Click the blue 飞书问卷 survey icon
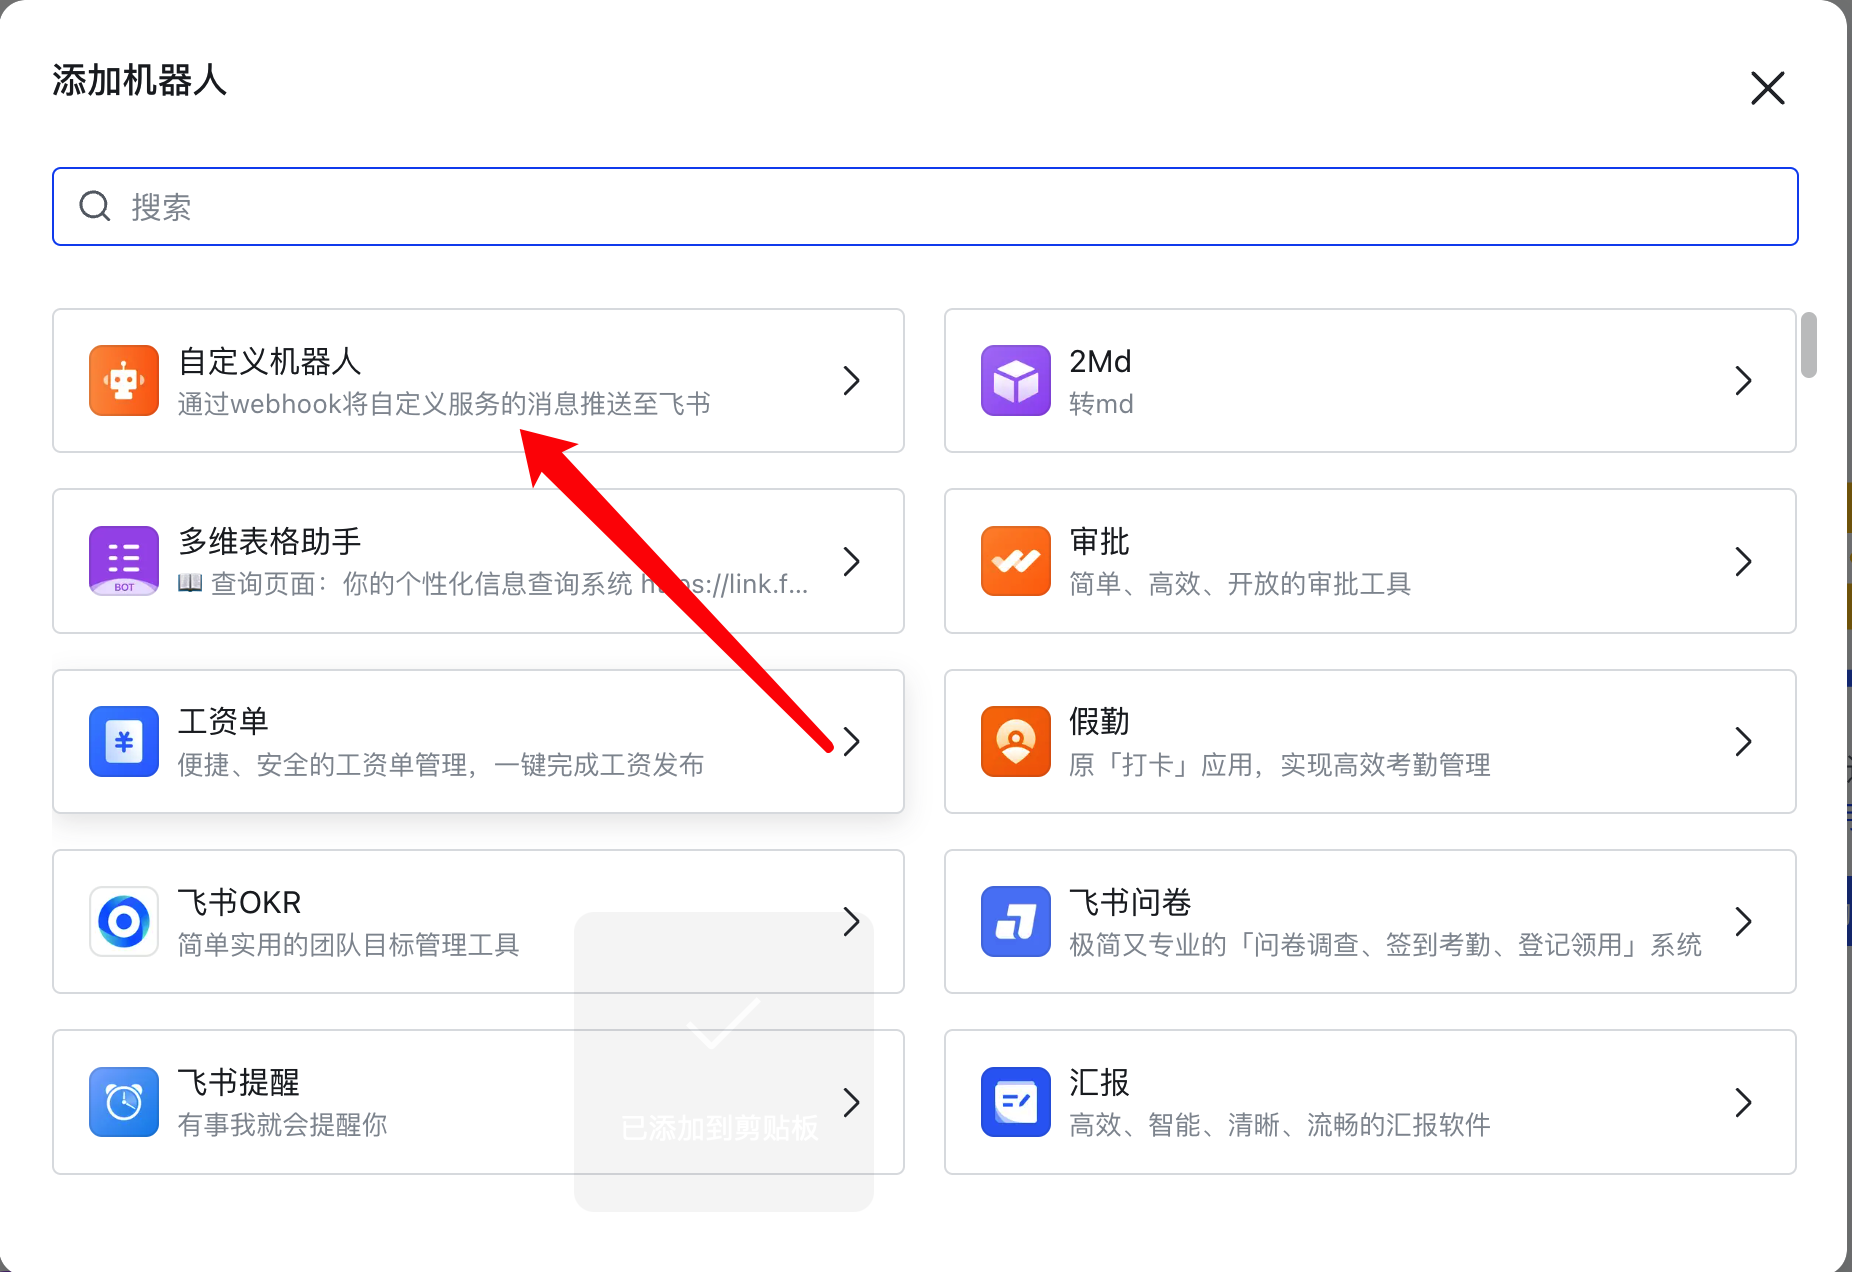This screenshot has height=1272, width=1852. [x=1016, y=922]
